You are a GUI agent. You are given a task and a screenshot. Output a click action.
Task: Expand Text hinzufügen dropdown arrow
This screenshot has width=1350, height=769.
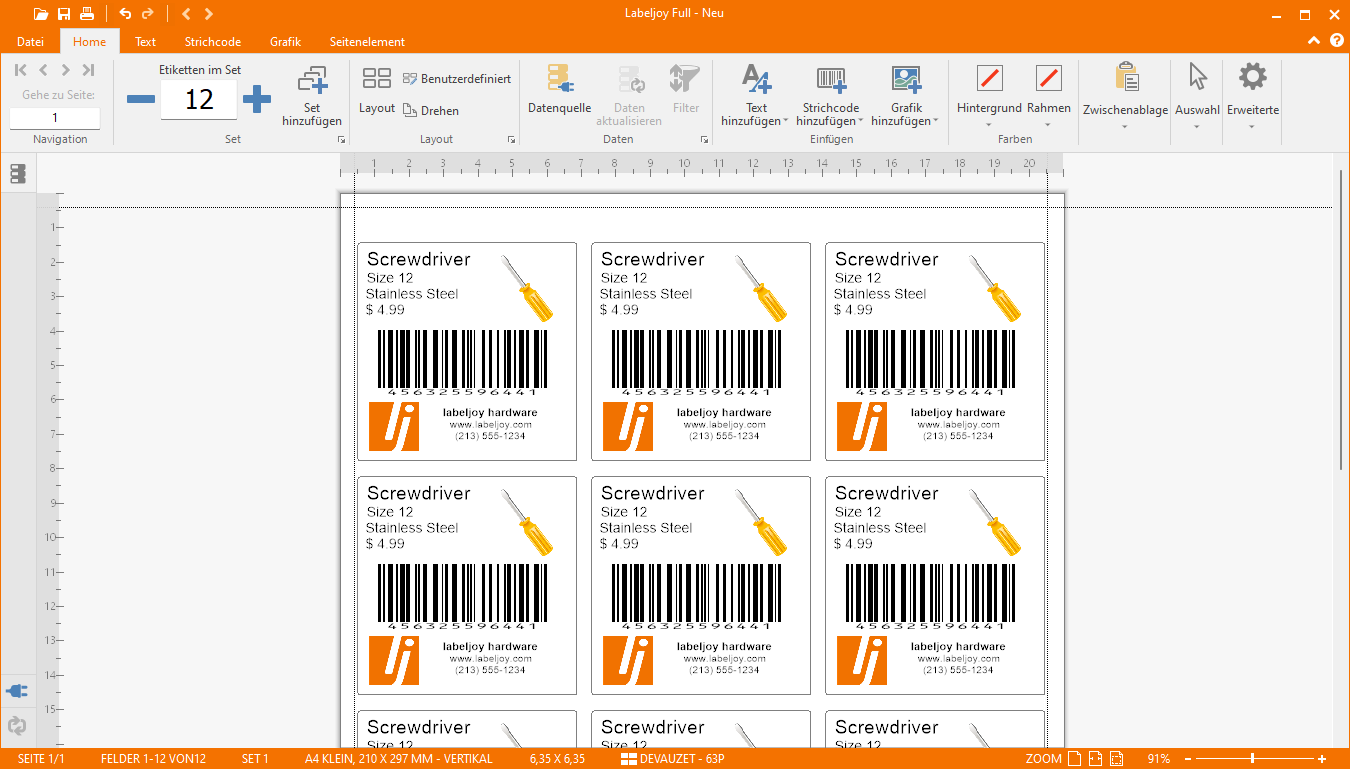pyautogui.click(x=786, y=121)
